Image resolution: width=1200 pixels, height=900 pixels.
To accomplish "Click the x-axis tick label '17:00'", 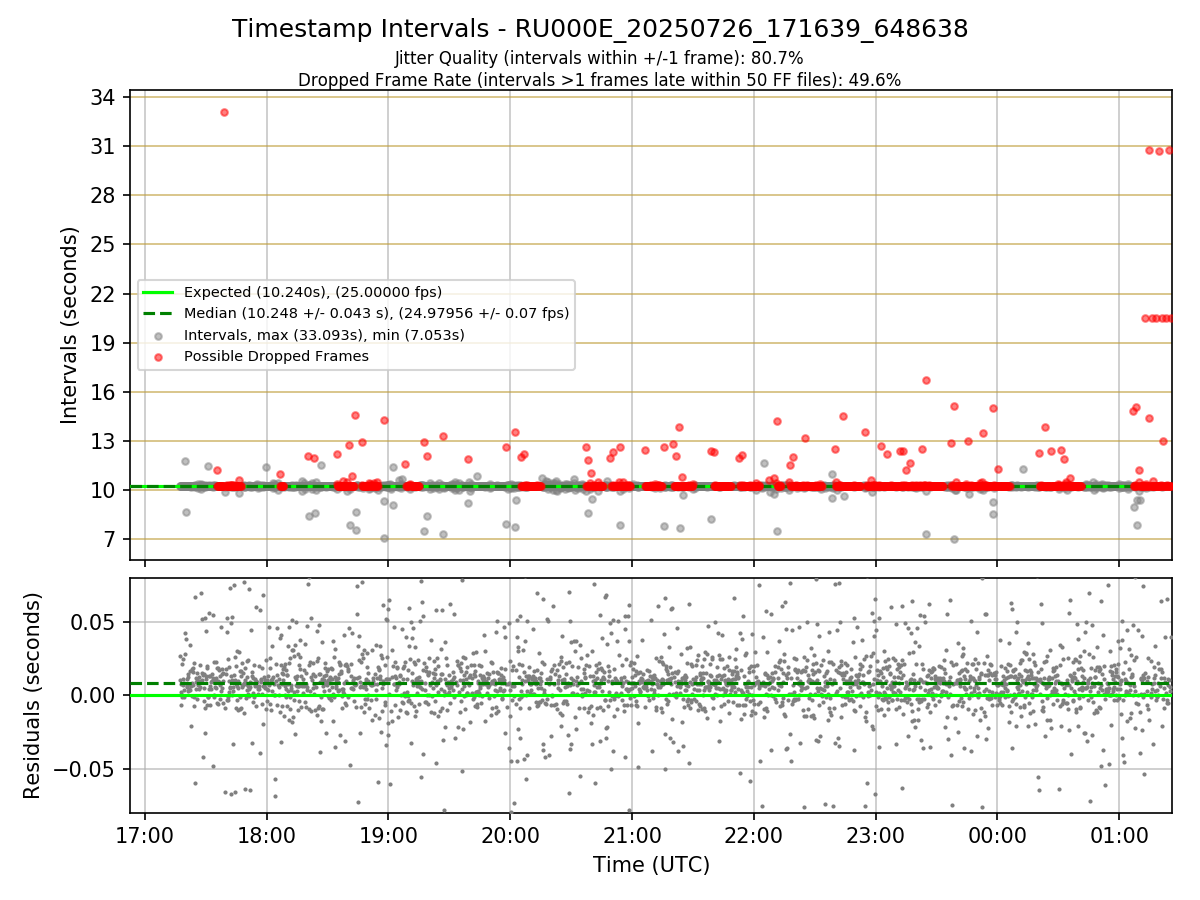I will pos(145,834).
